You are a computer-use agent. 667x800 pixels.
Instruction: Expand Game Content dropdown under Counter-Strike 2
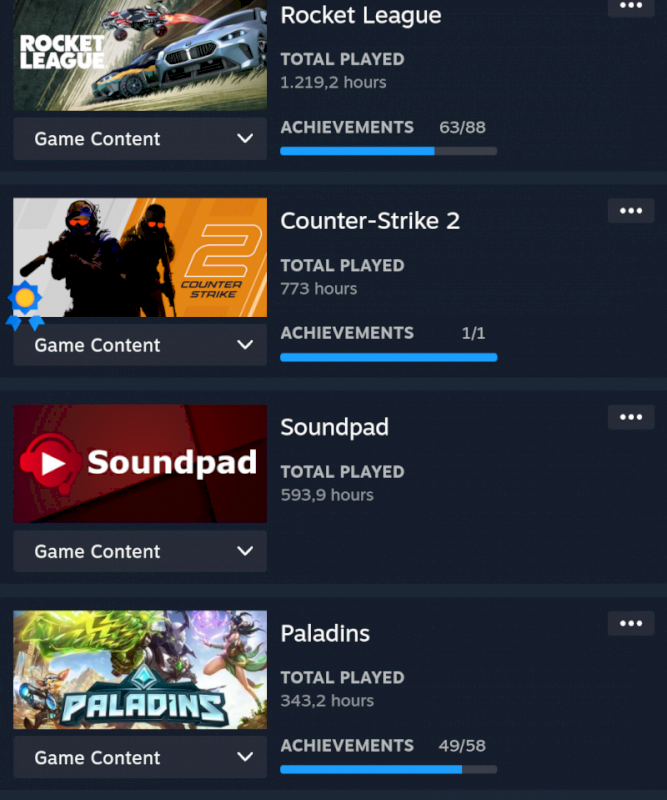(140, 345)
